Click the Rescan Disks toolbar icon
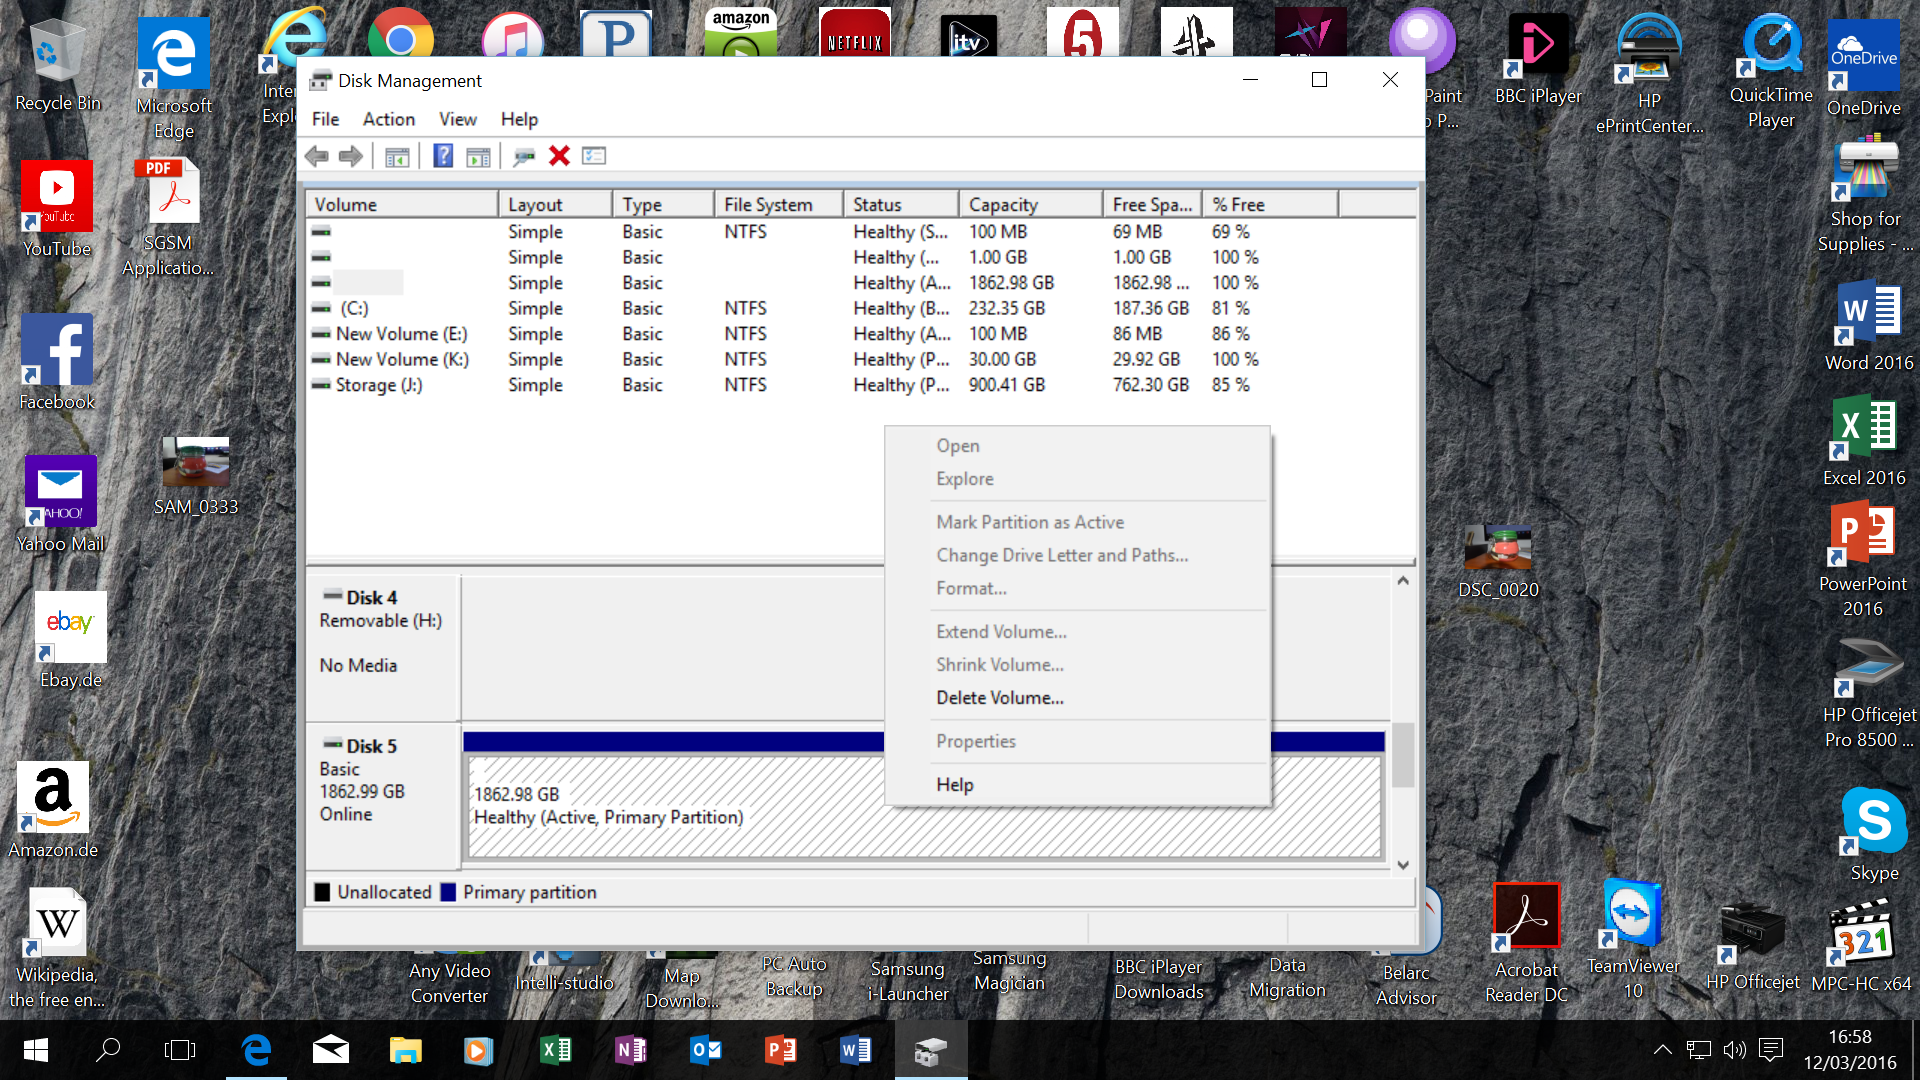Image resolution: width=1920 pixels, height=1080 pixels. tap(523, 156)
